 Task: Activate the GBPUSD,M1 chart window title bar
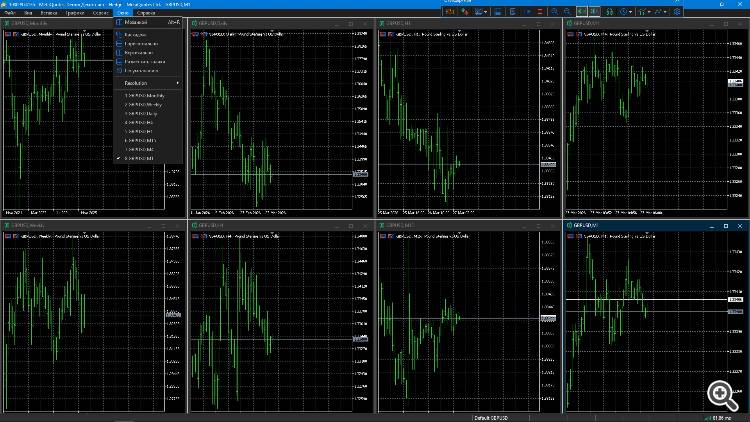click(655, 225)
